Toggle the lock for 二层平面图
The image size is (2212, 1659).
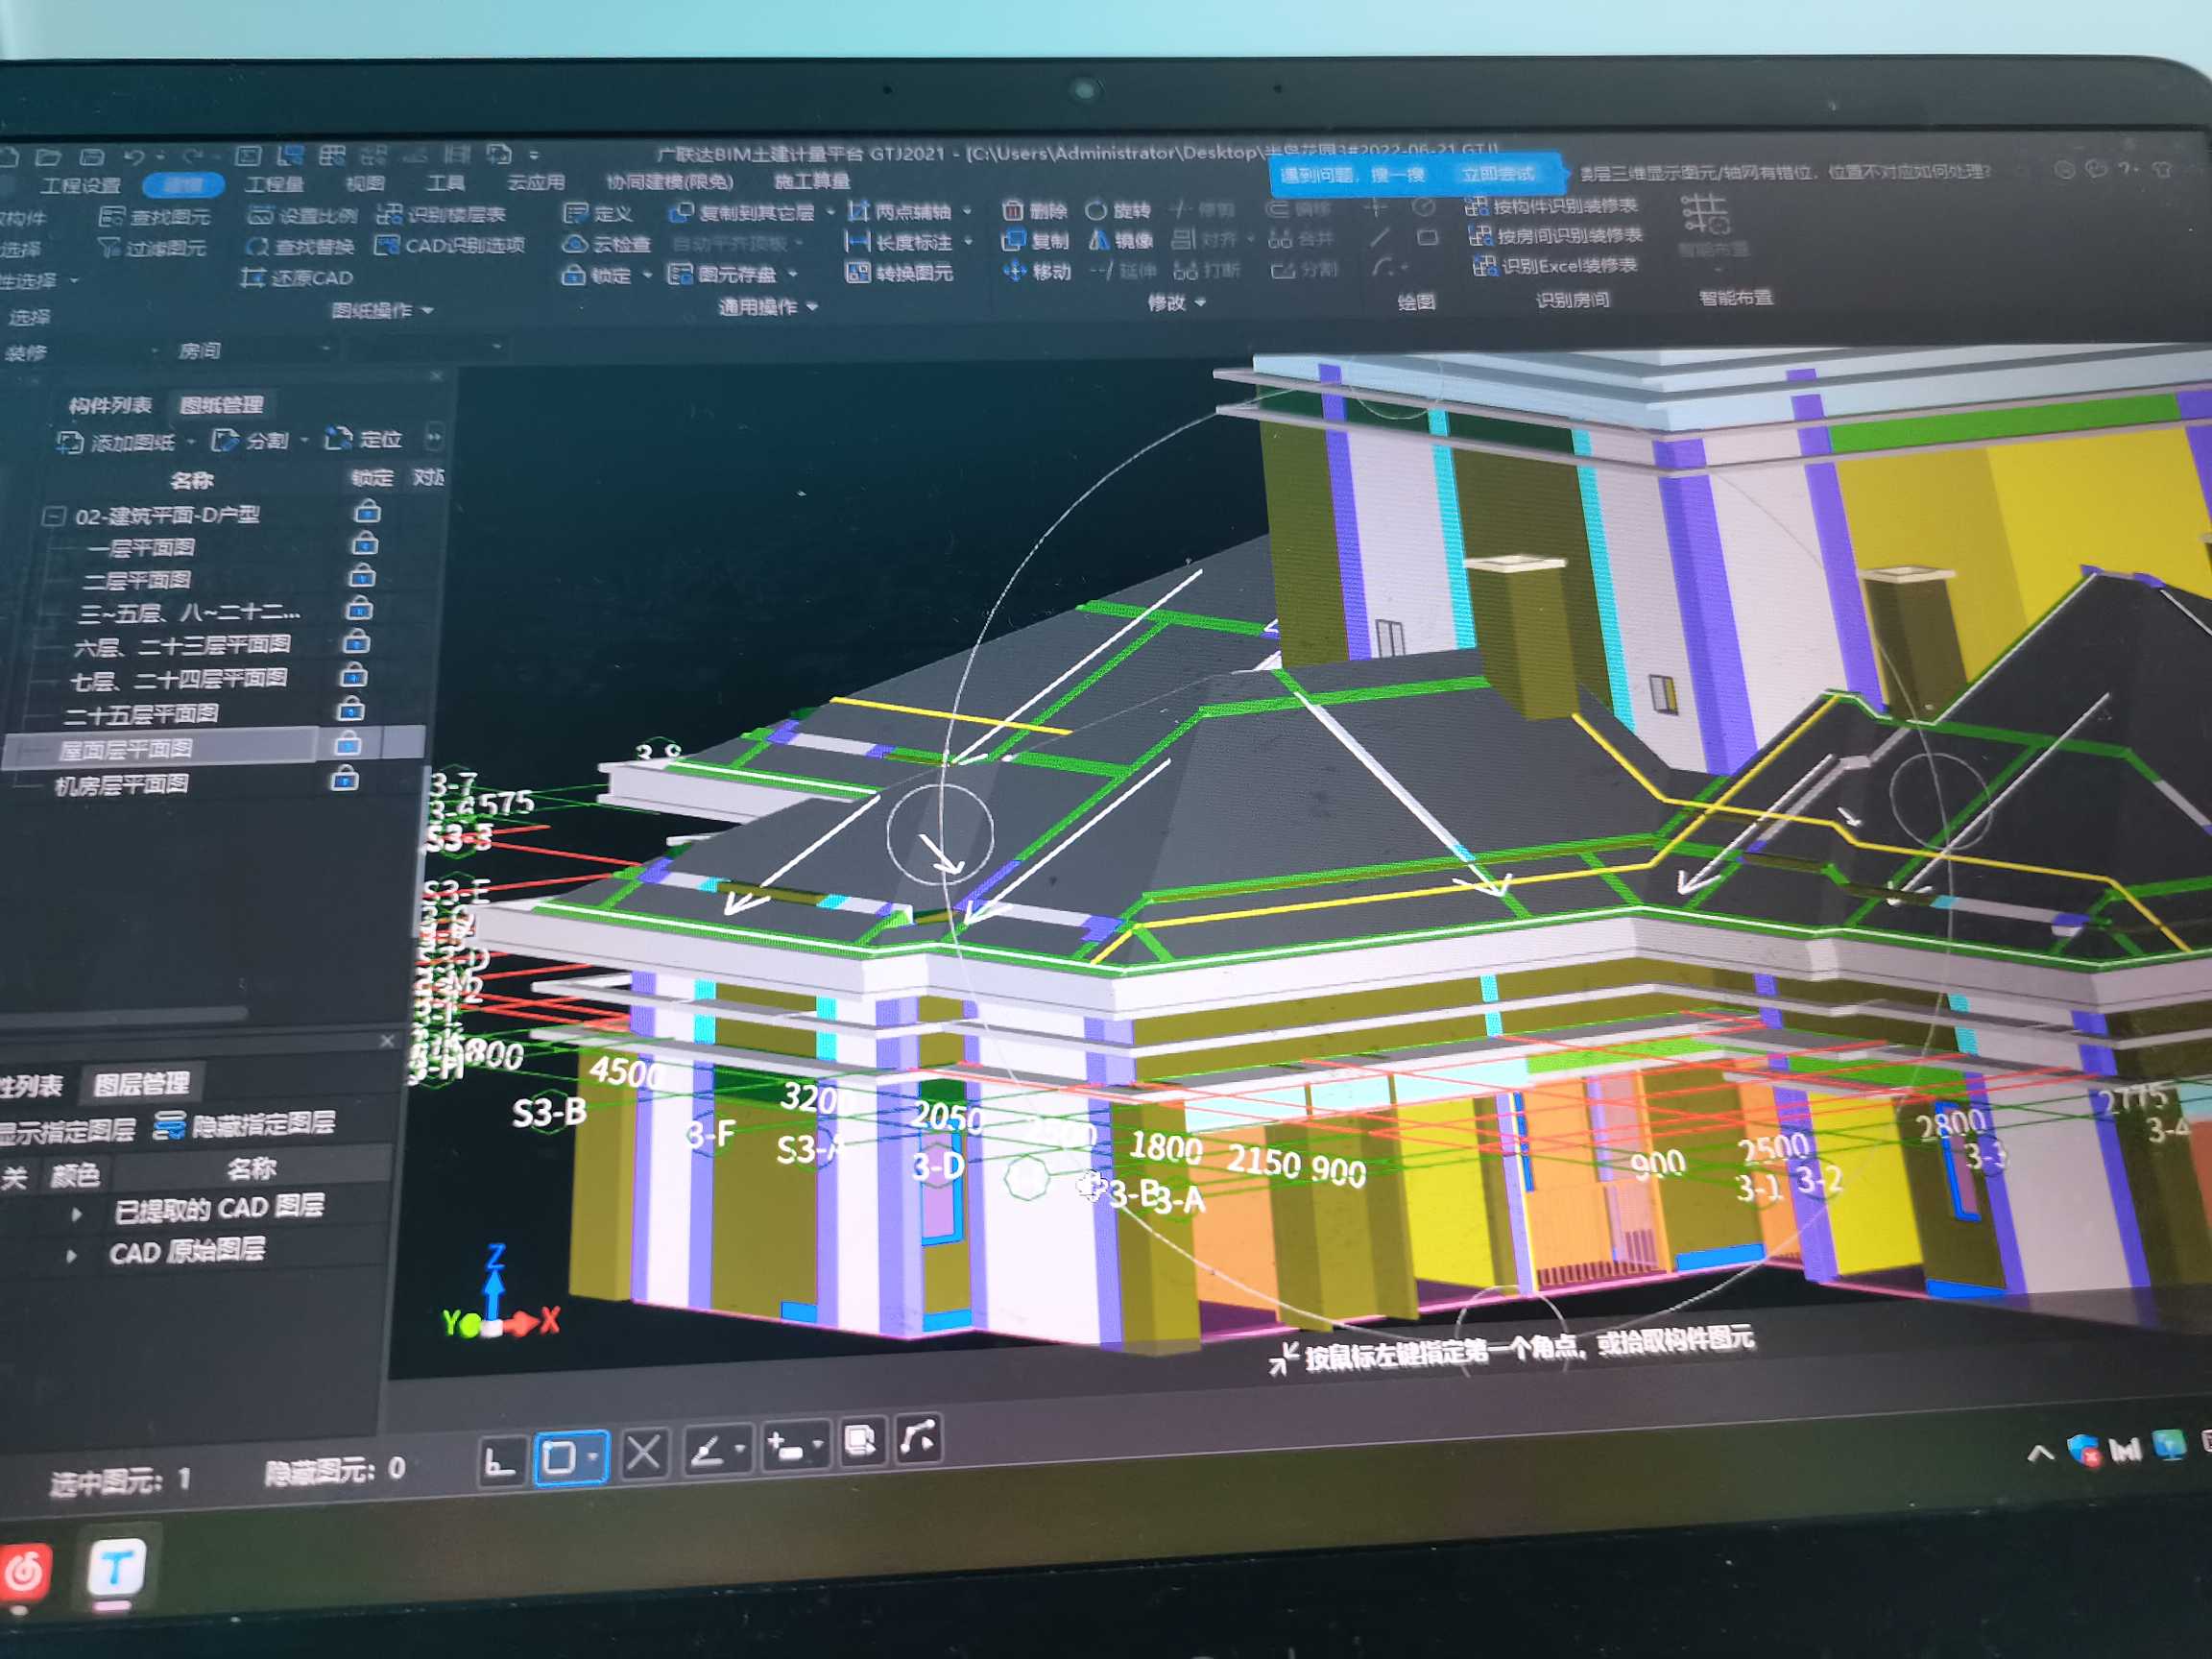[x=362, y=576]
